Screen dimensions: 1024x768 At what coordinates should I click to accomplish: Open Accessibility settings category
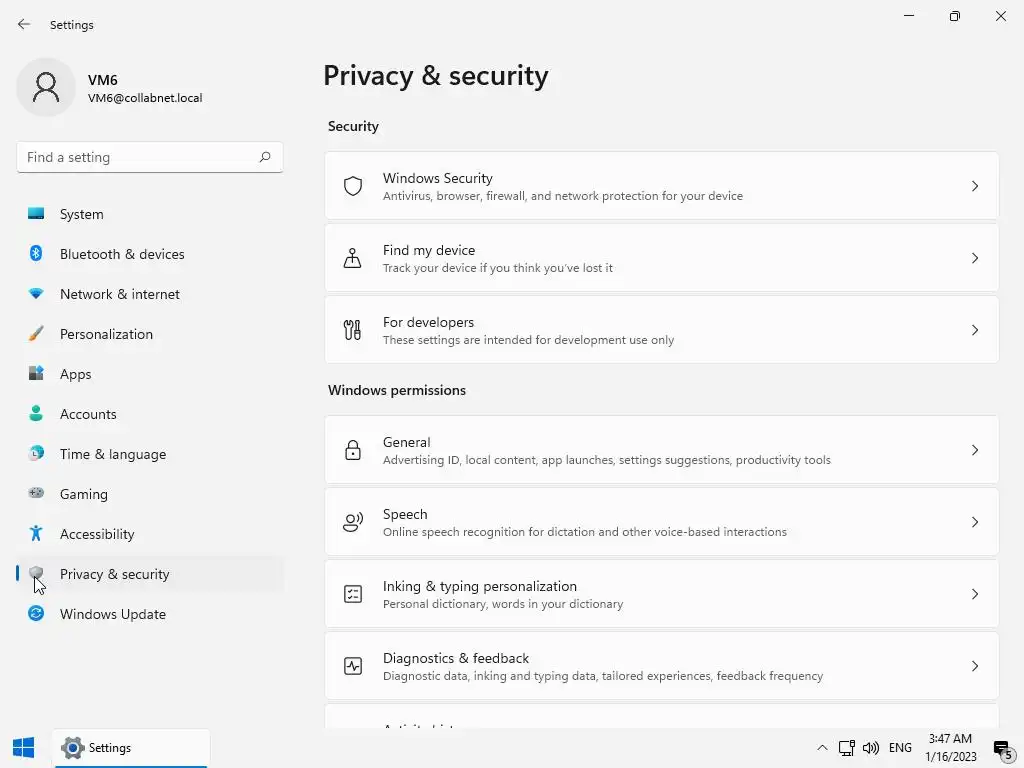pos(97,534)
